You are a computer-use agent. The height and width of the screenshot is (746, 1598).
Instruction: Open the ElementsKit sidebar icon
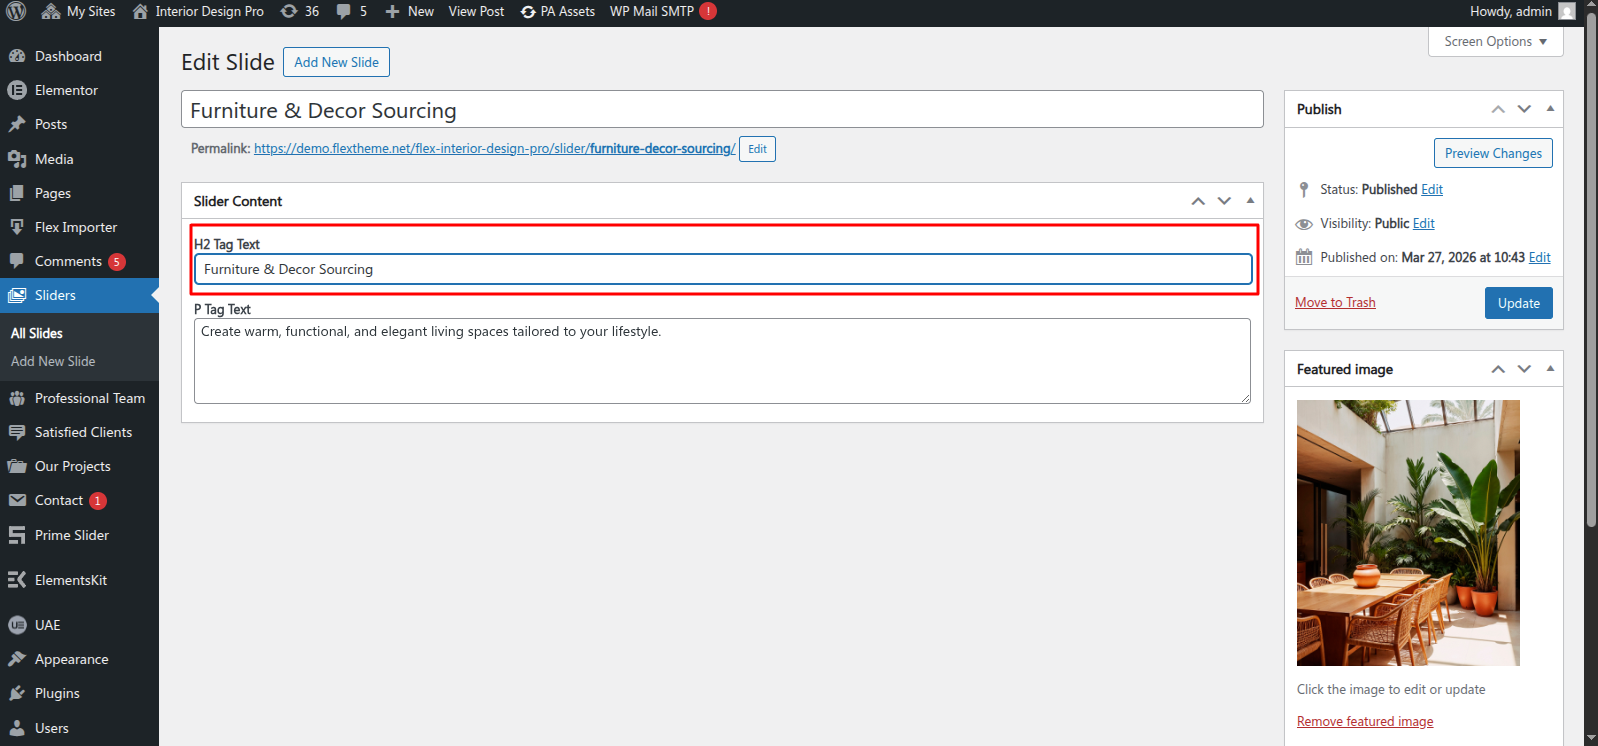[17, 580]
